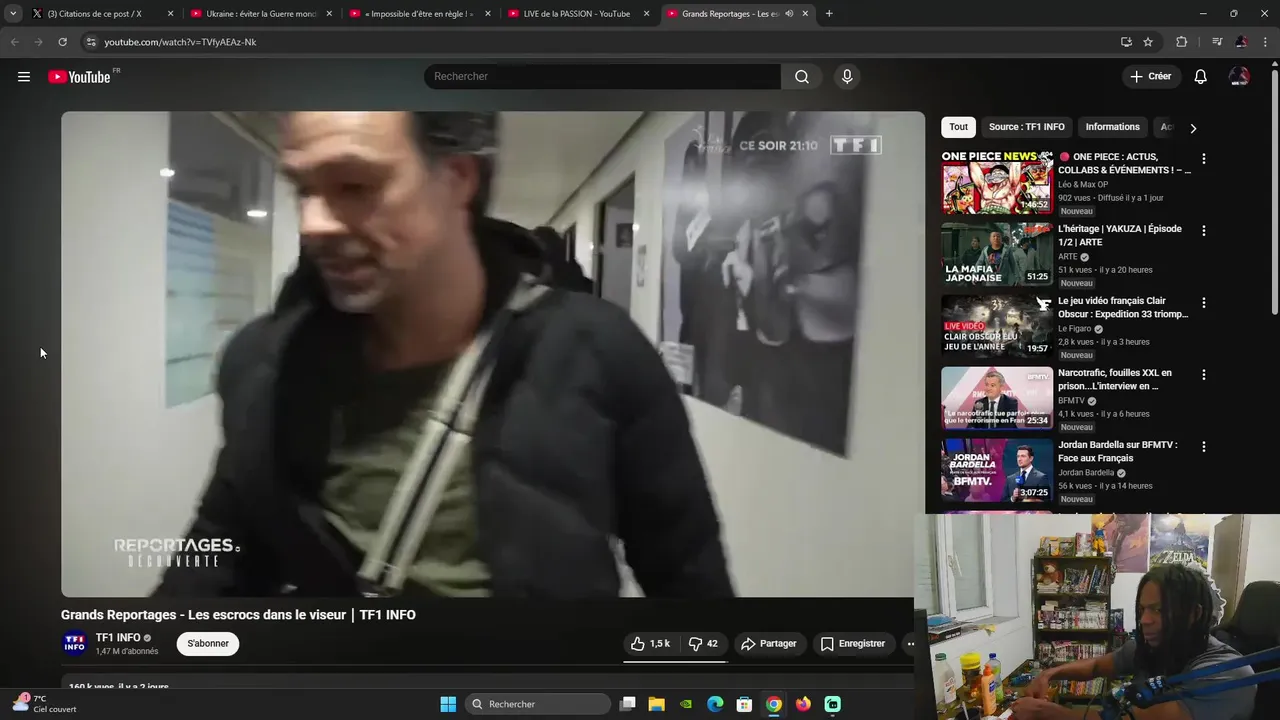The width and height of the screenshot is (1280, 720).
Task: Open Firefox from taskbar
Action: pyautogui.click(x=803, y=704)
